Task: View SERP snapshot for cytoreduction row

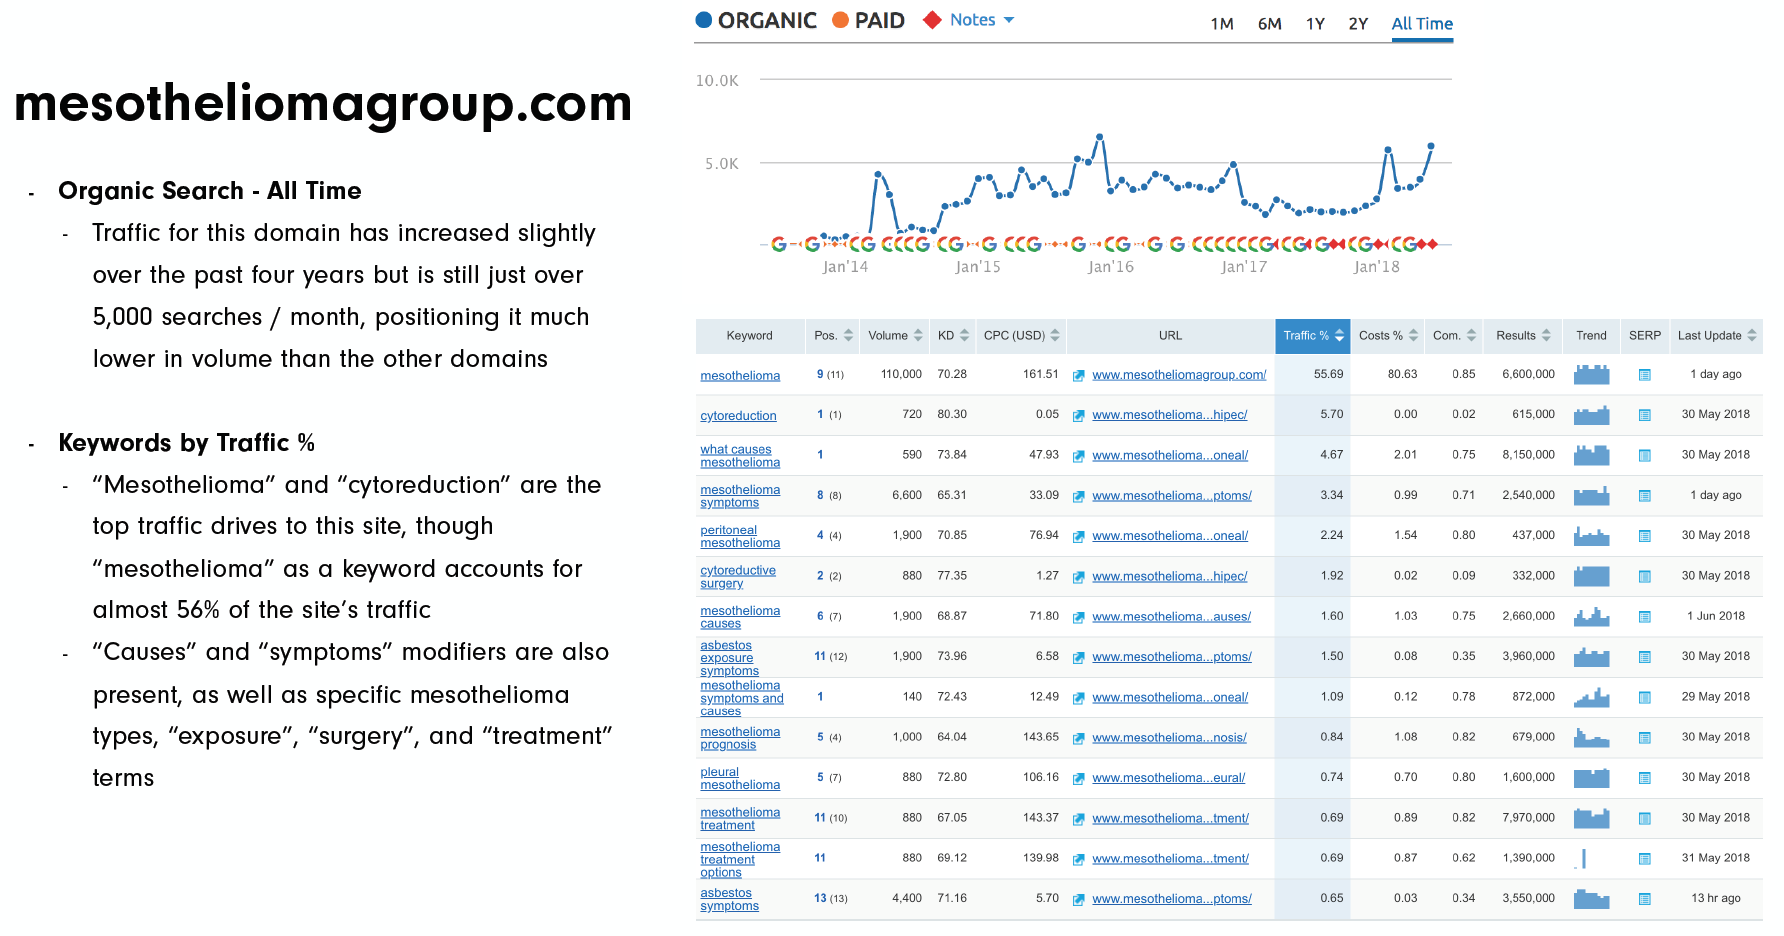Action: 1644,415
